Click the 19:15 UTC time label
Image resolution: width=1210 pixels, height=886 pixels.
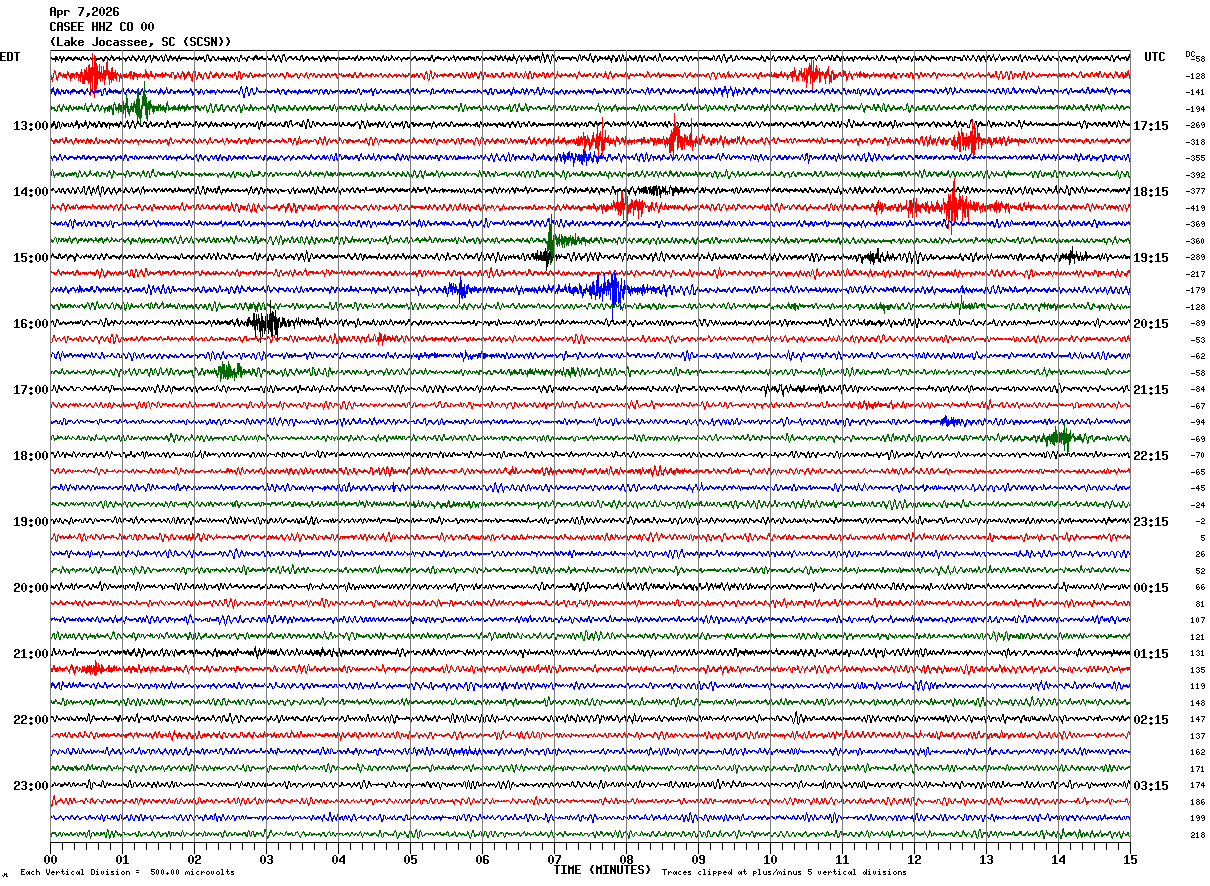1151,258
